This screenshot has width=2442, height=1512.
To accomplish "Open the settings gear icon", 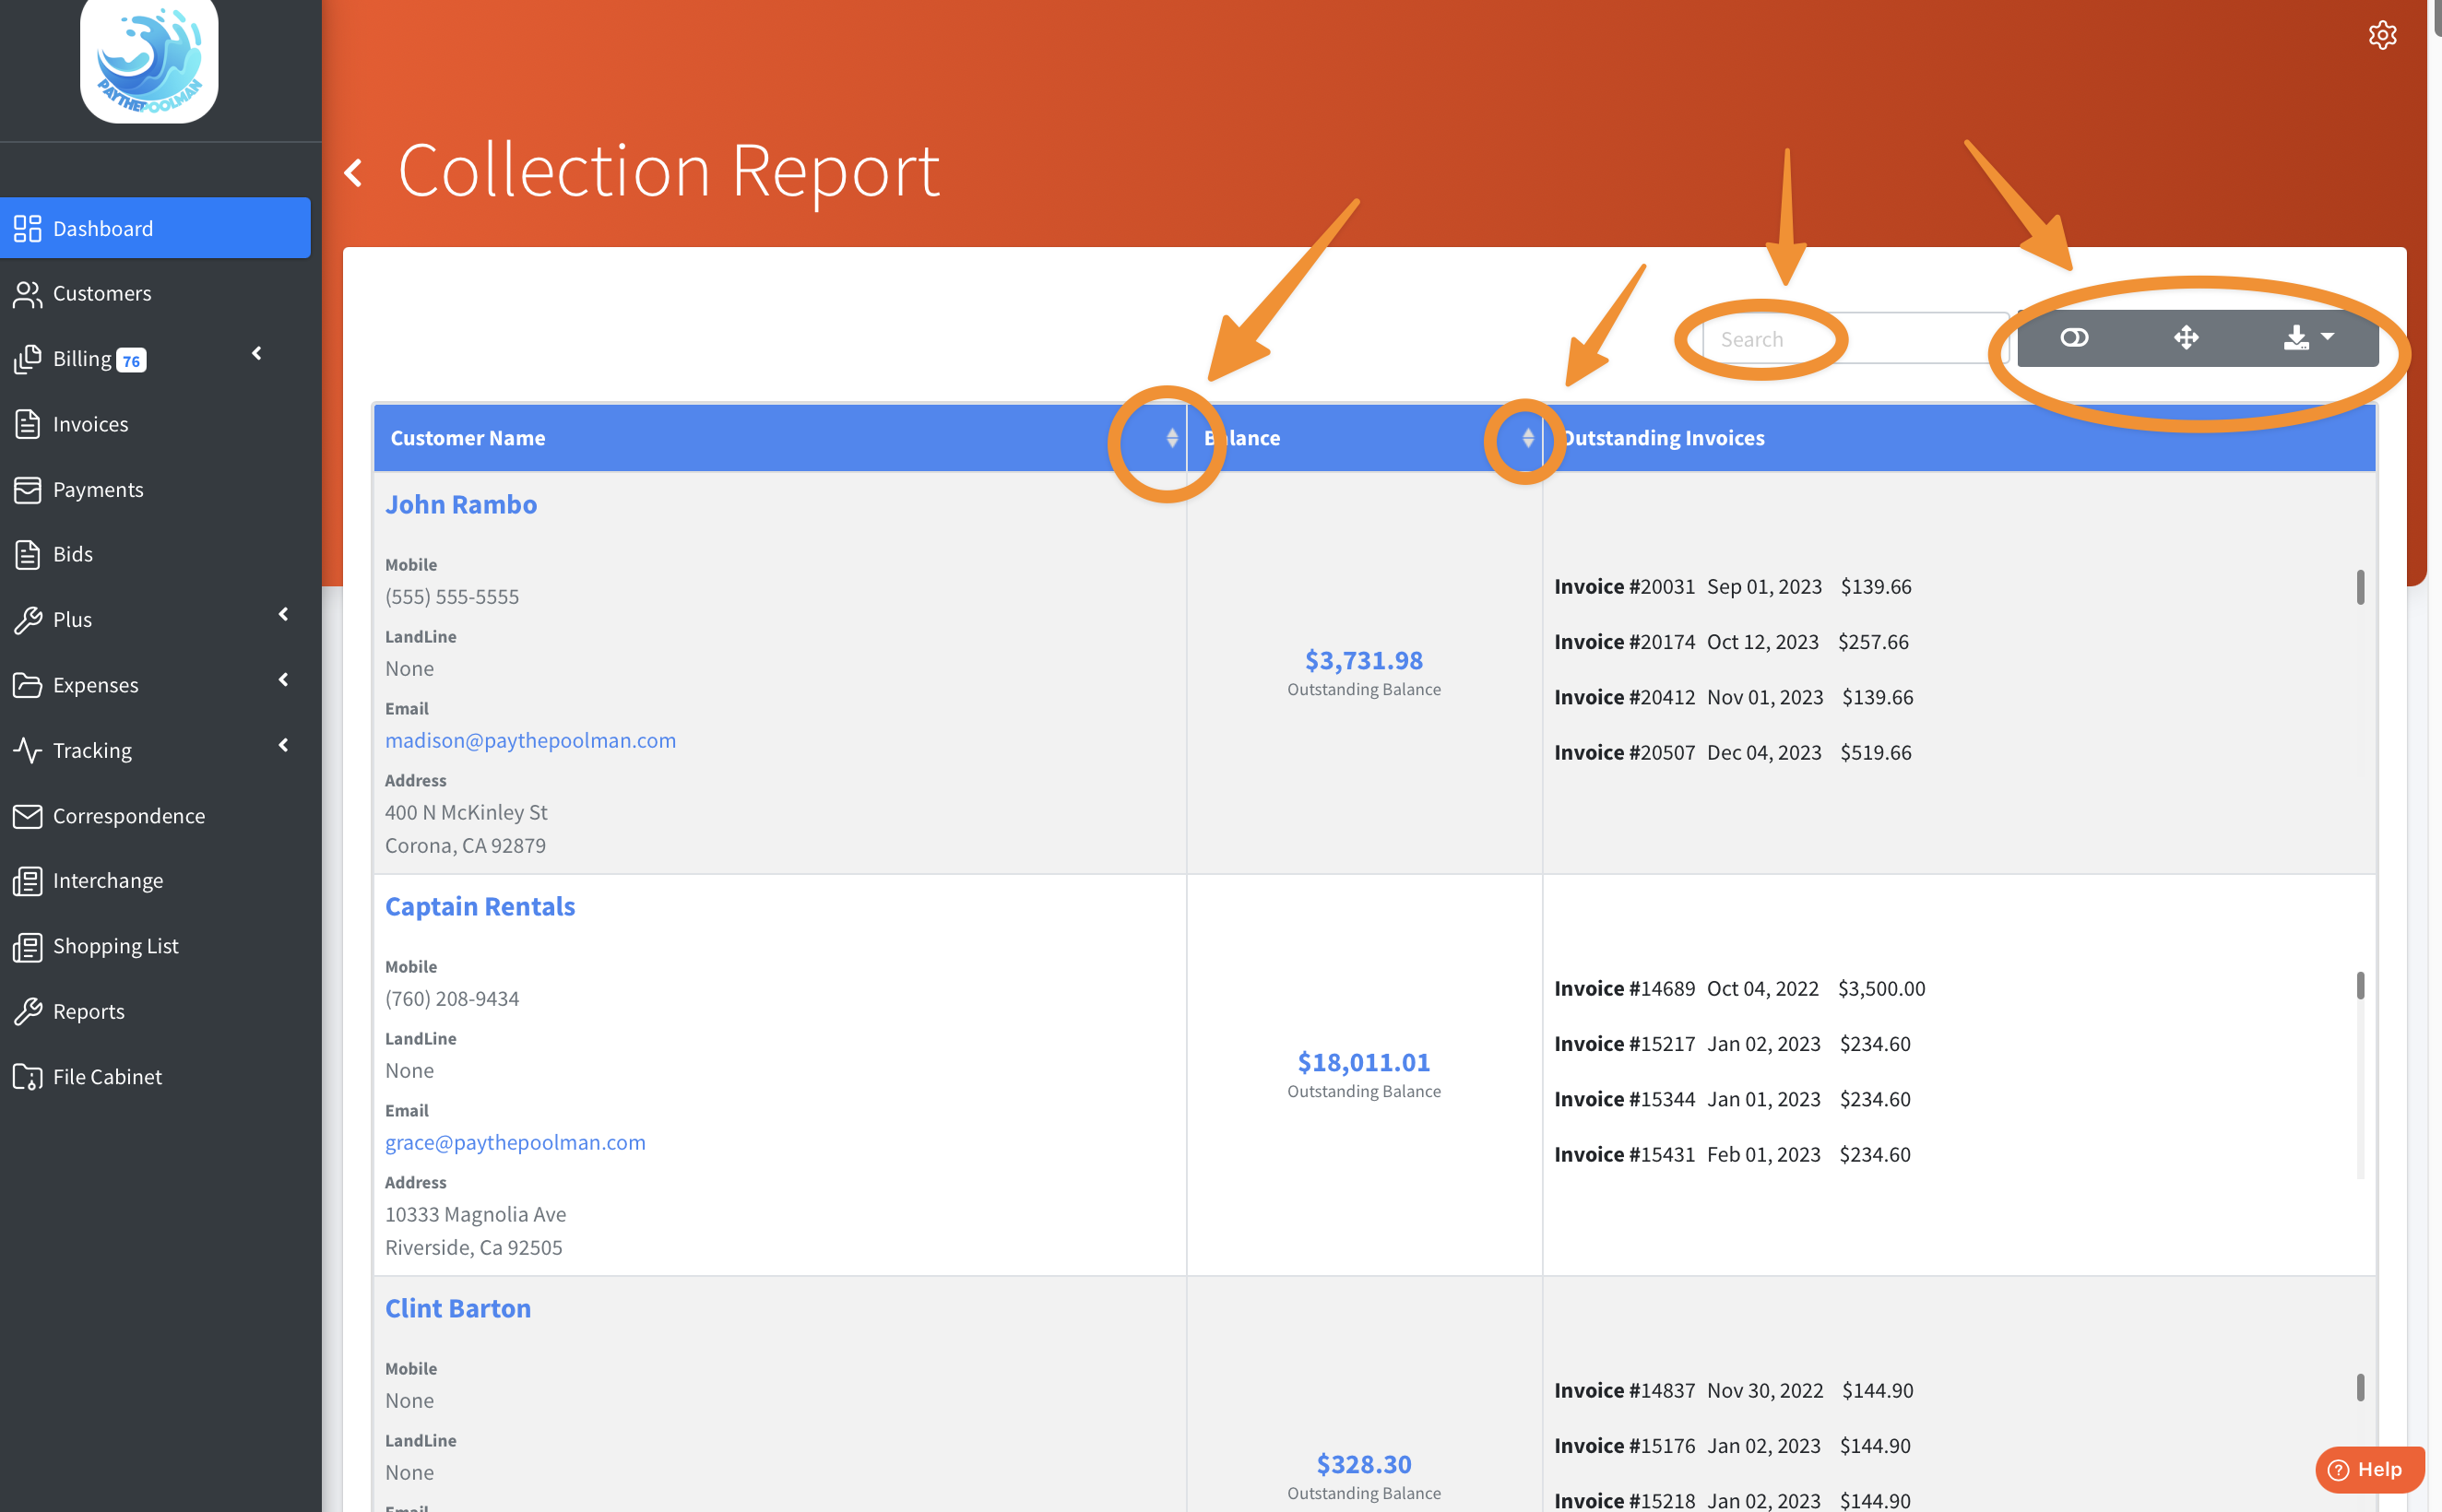I will (2381, 35).
